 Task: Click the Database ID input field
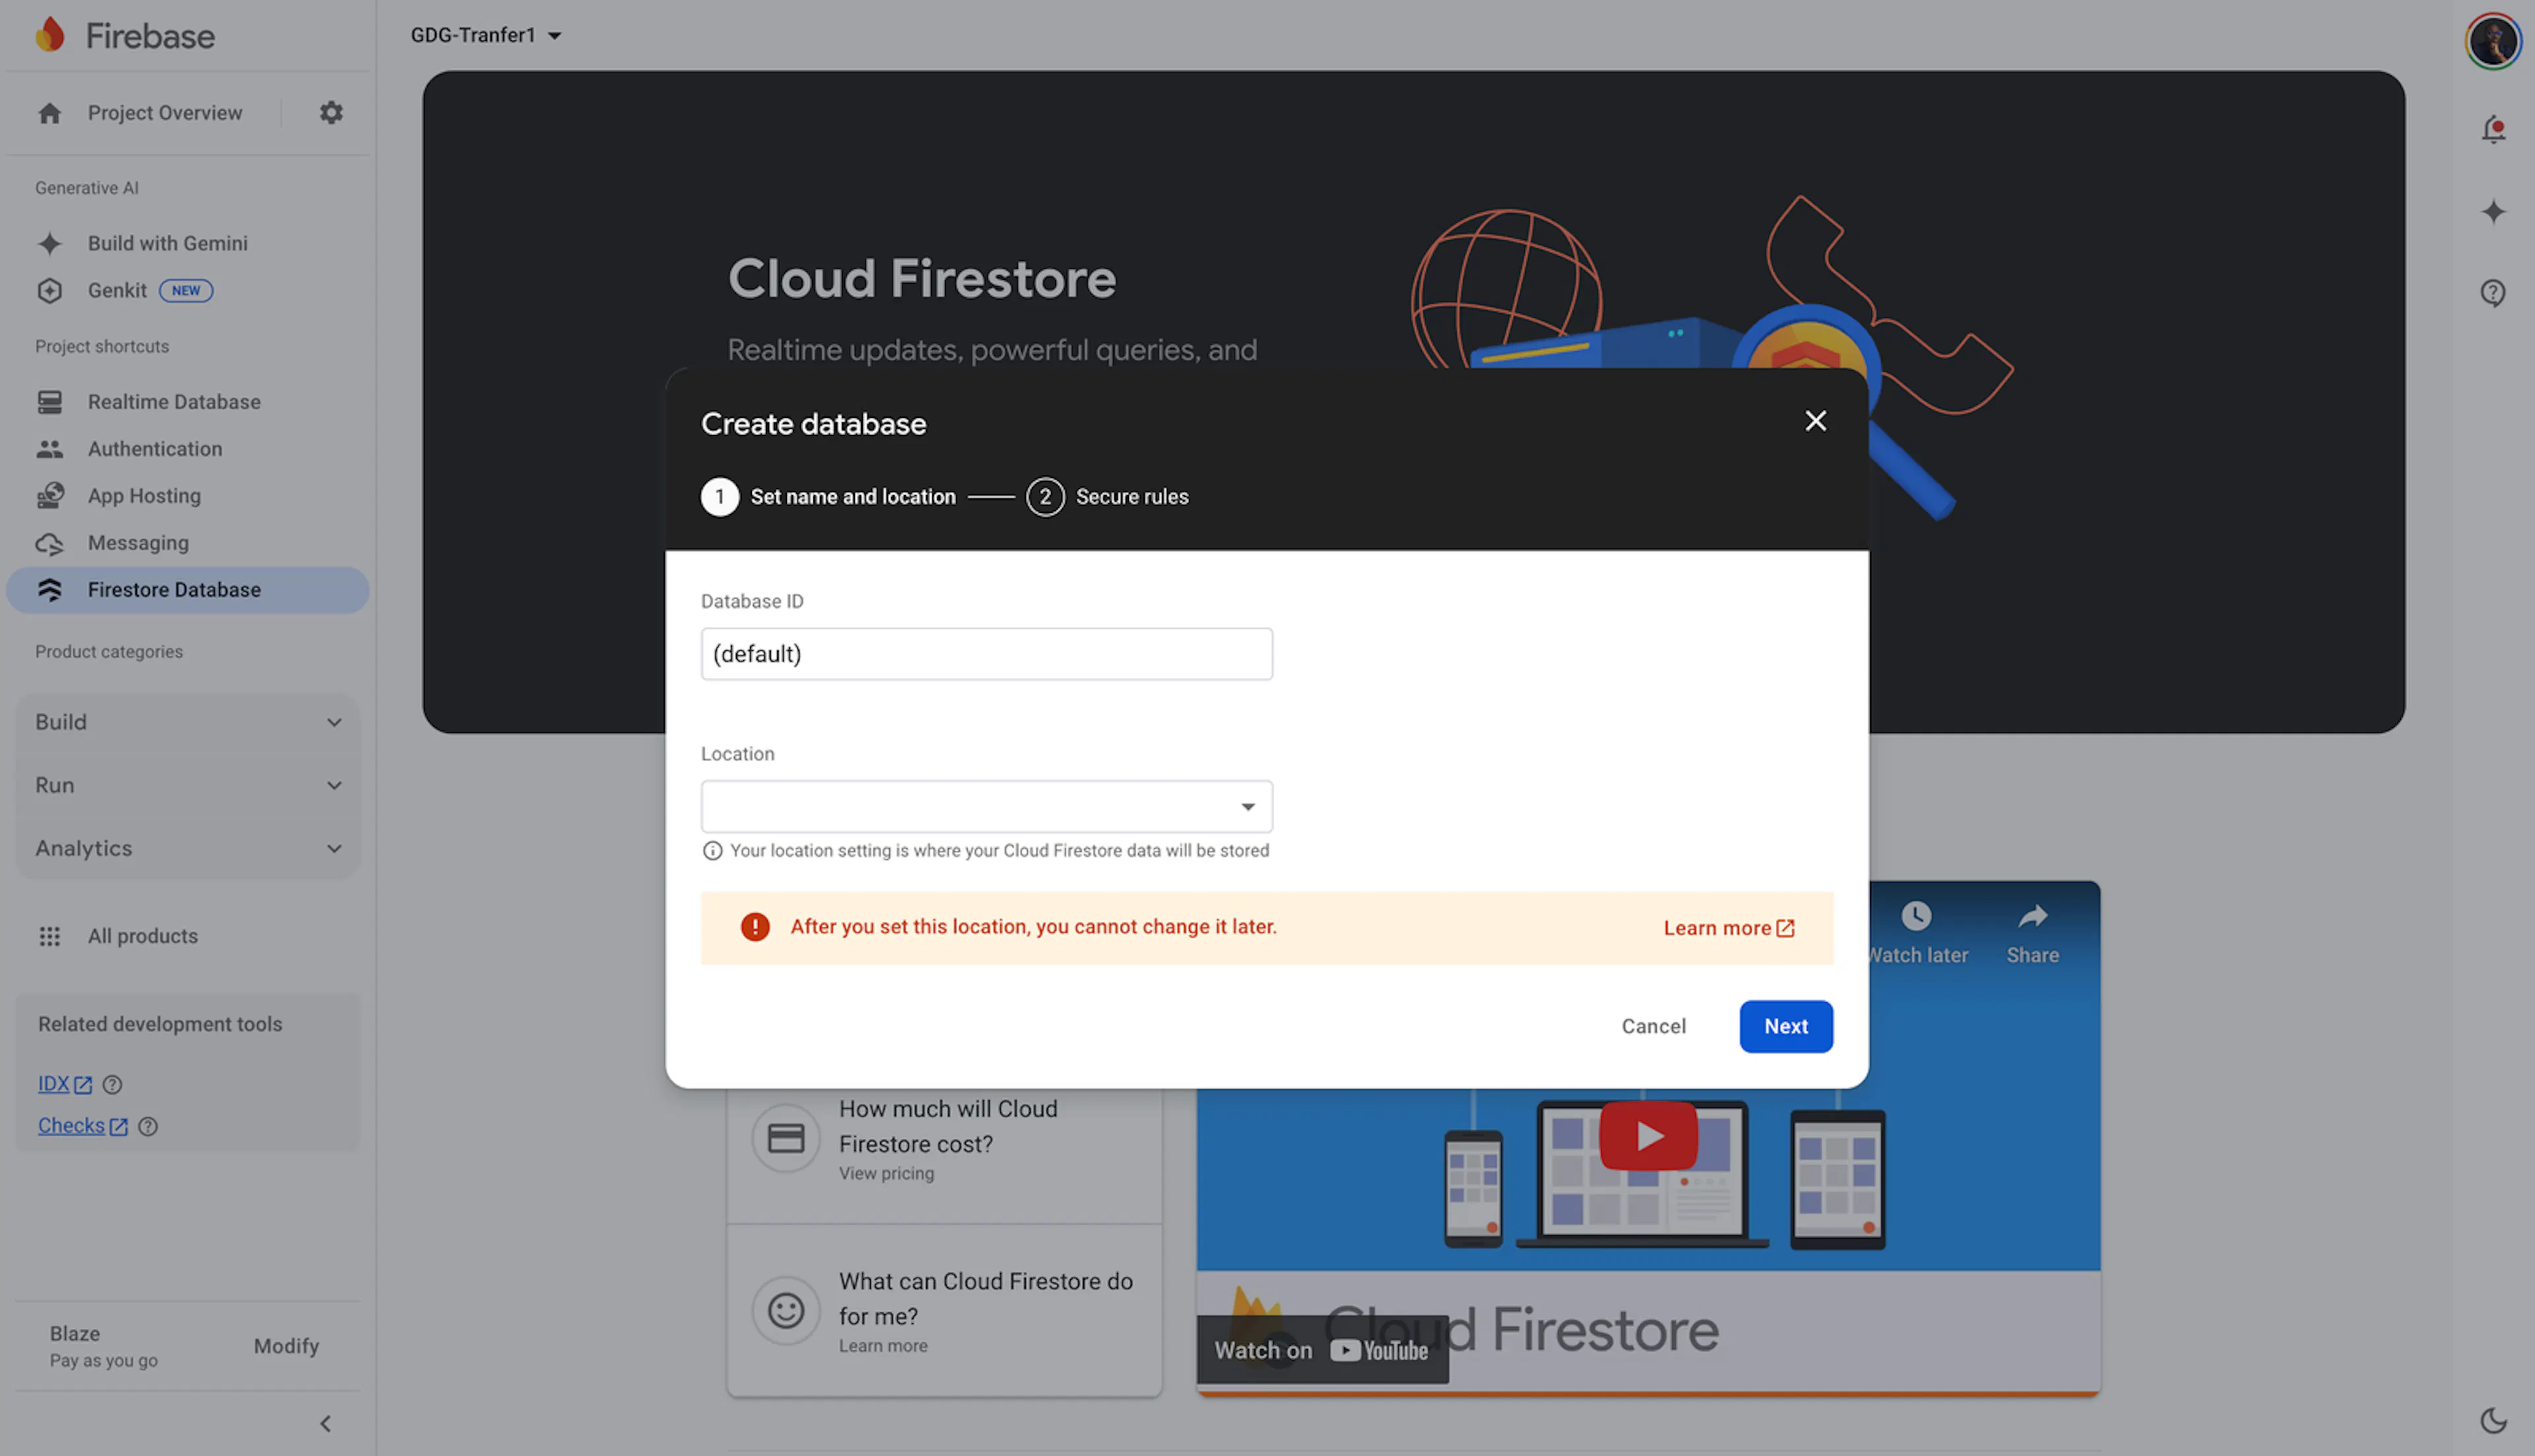pyautogui.click(x=986, y=654)
